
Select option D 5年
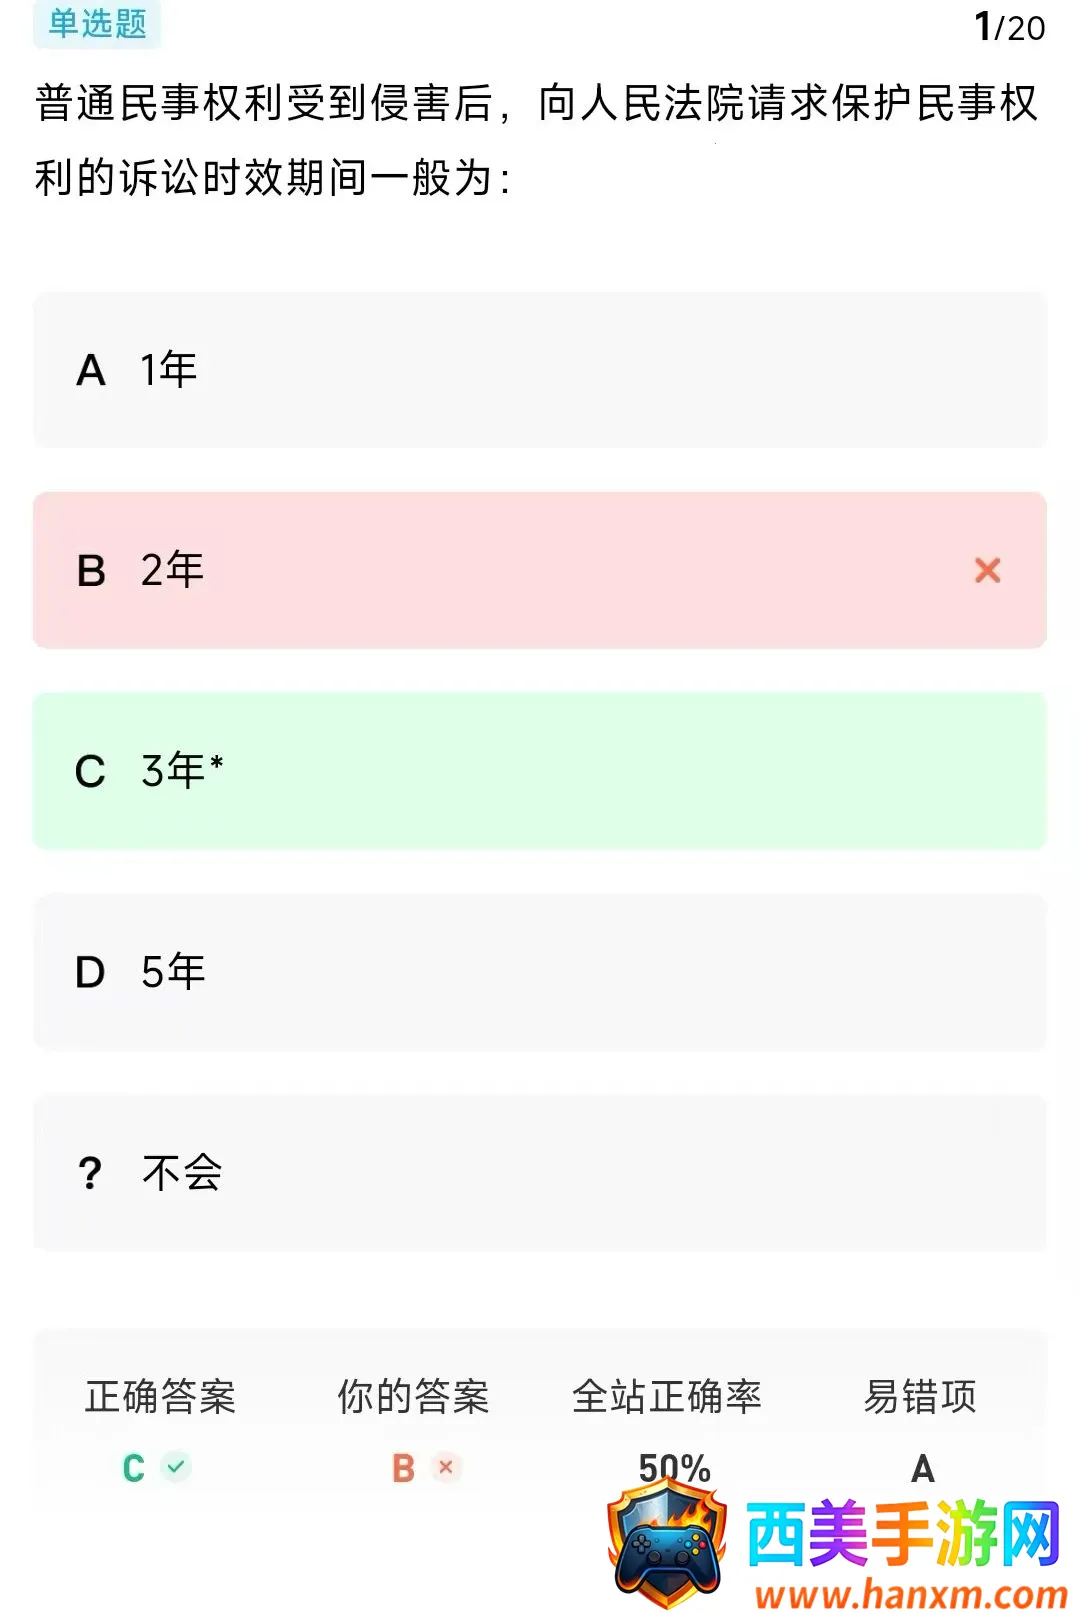[x=540, y=972]
